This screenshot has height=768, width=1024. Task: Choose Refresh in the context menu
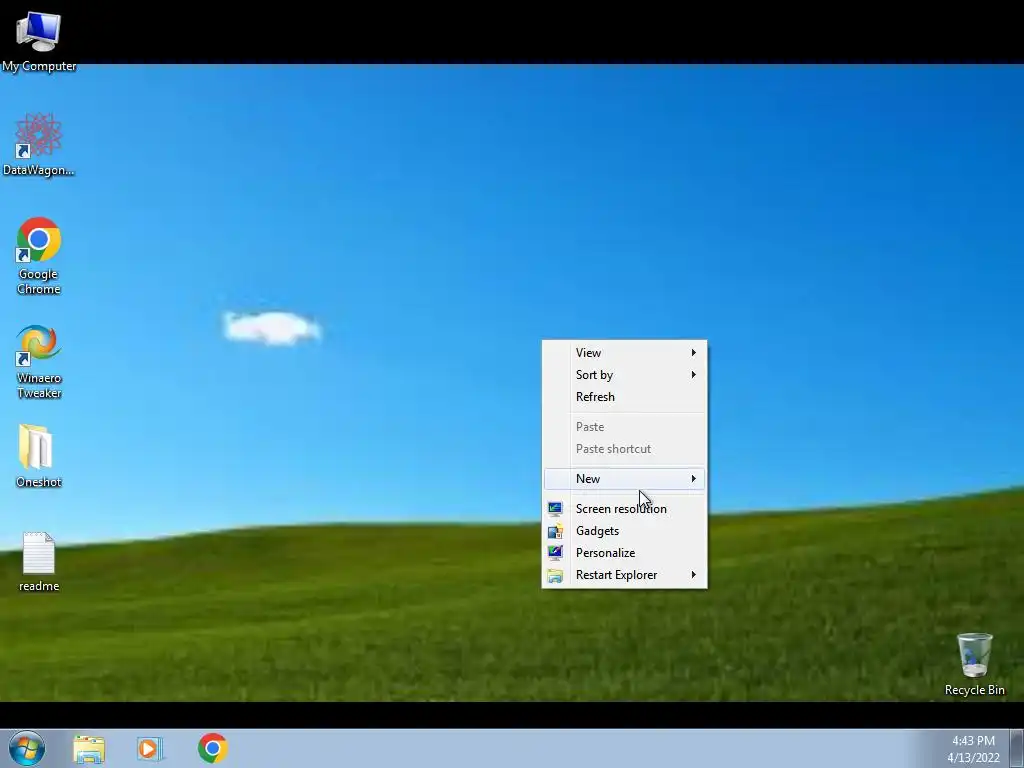(x=624, y=396)
